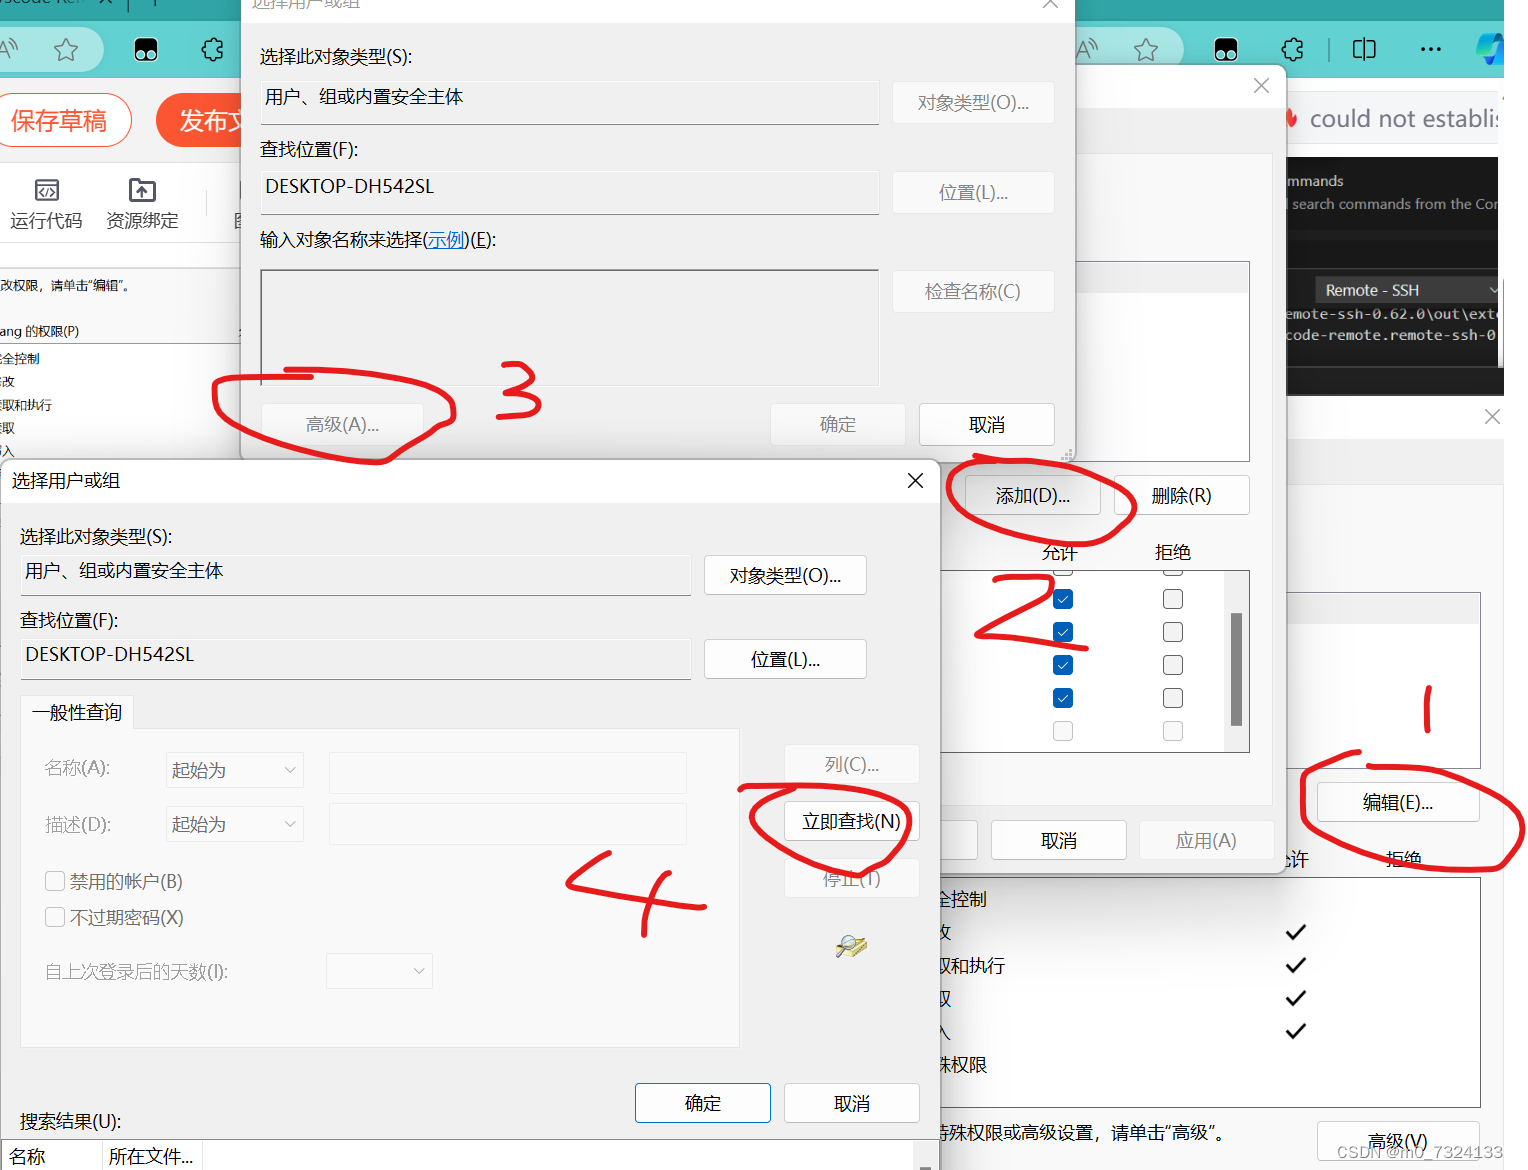Open the Remote - SSH dropdown in VS Code
Image resolution: width=1528 pixels, height=1170 pixels.
click(1407, 290)
